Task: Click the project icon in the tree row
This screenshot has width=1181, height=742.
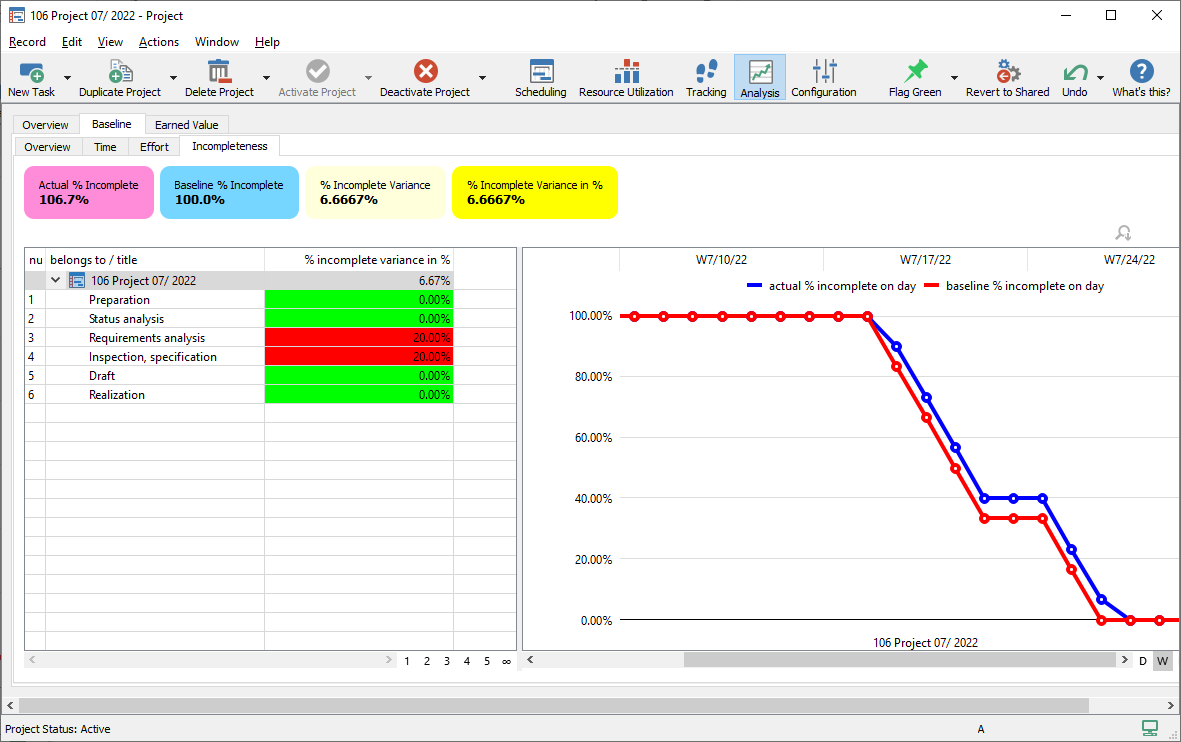Action: click(77, 281)
